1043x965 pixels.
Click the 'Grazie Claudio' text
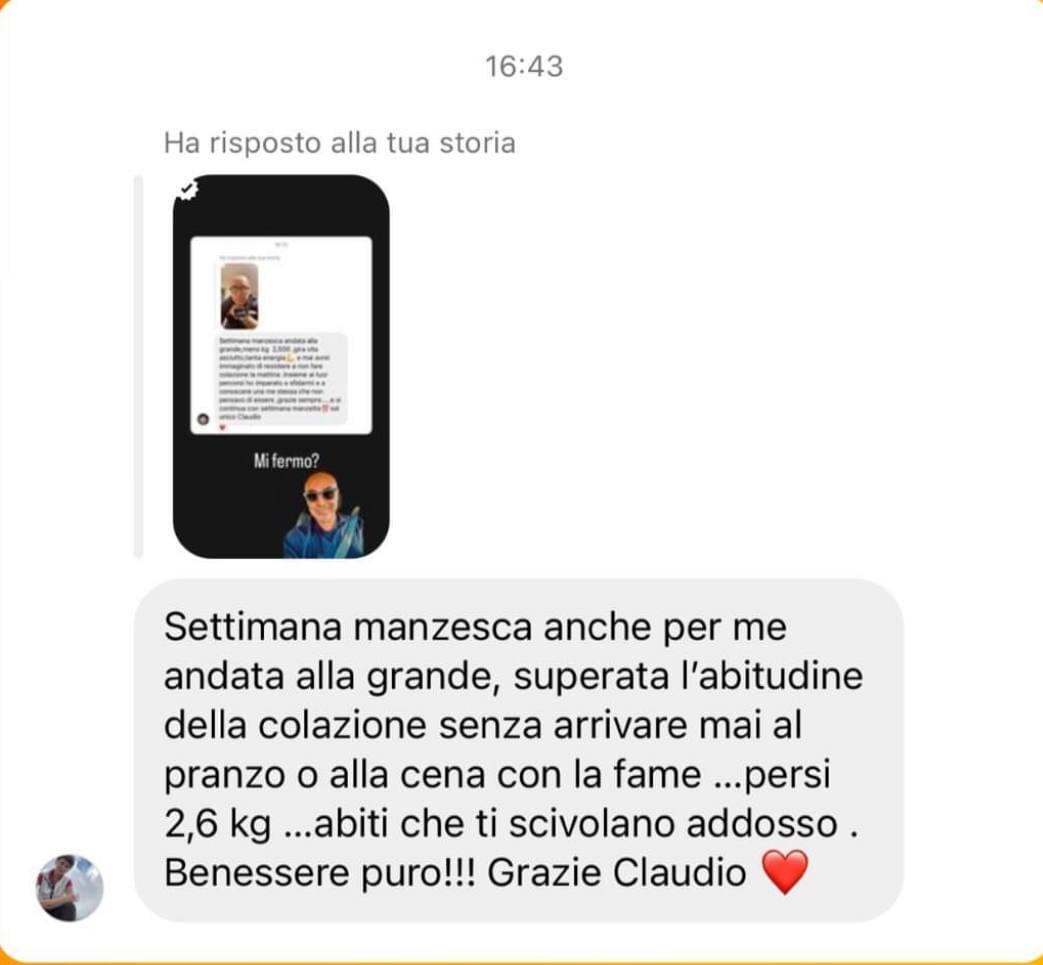[x=617, y=873]
